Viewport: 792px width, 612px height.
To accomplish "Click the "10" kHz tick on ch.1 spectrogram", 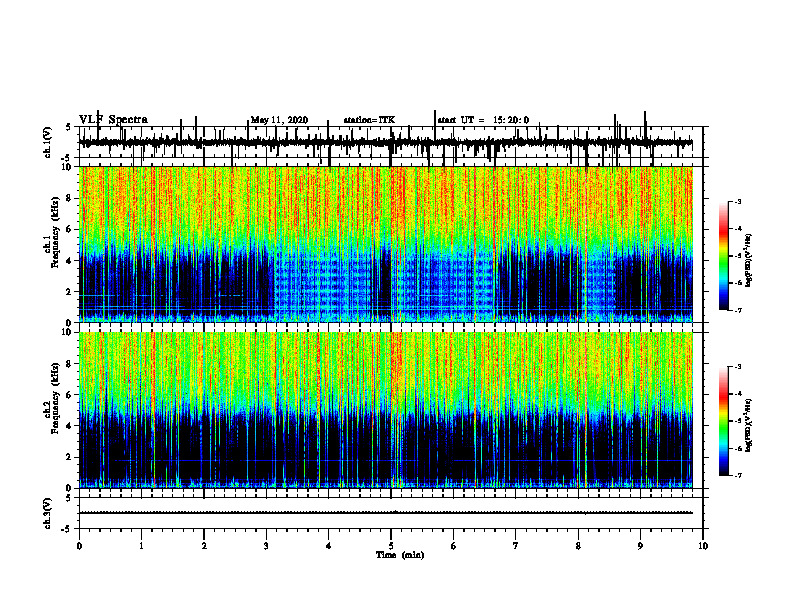I will point(69,167).
